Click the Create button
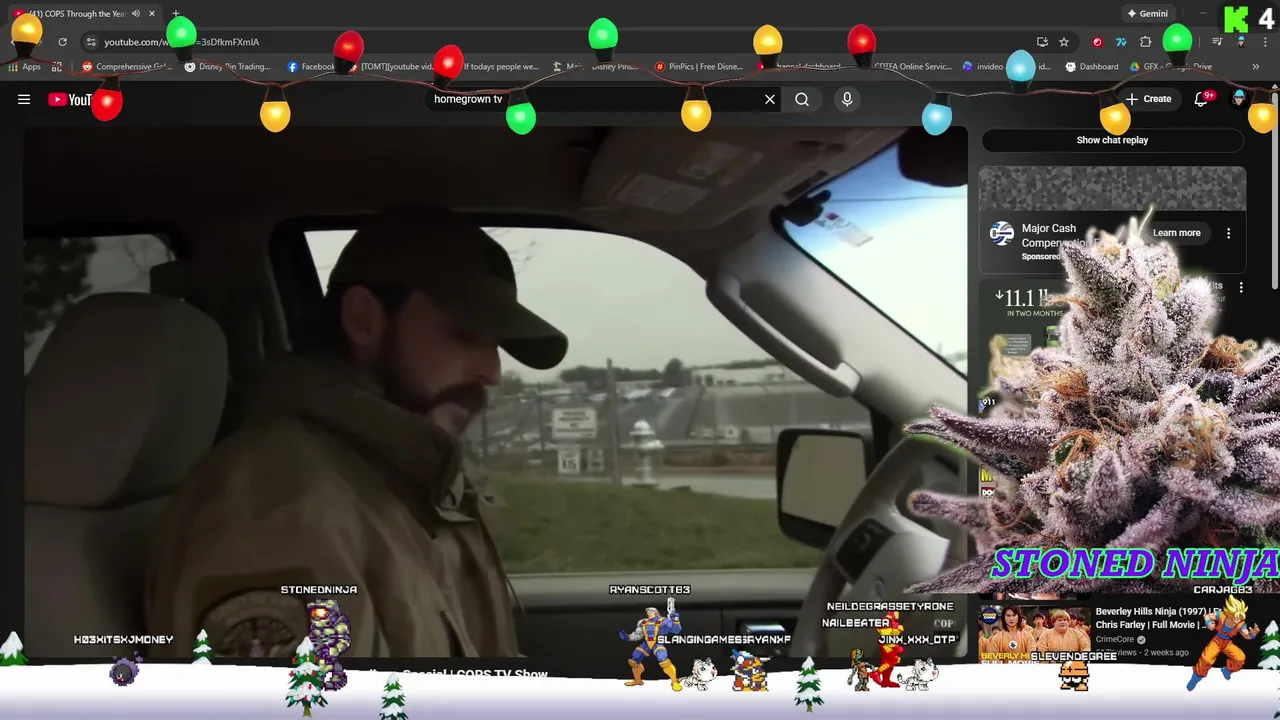The width and height of the screenshot is (1280, 720). (x=1148, y=99)
